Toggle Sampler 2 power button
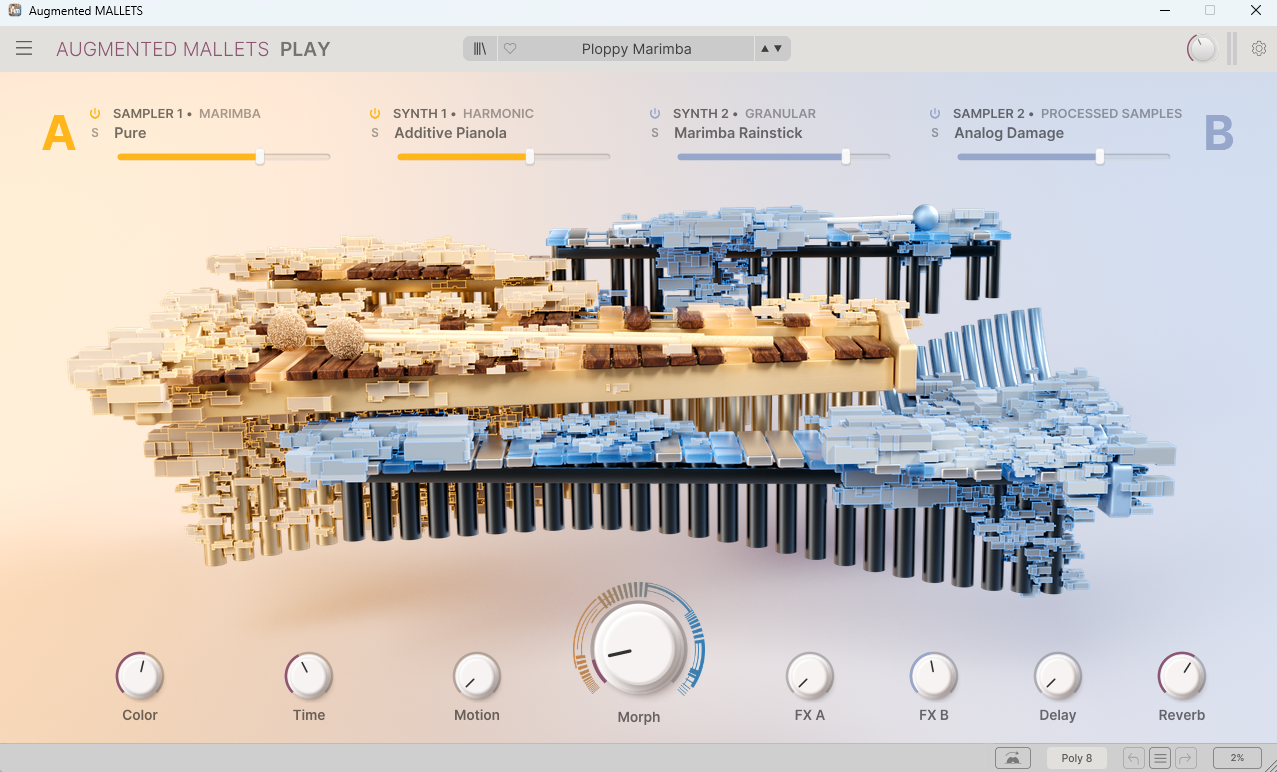Image resolution: width=1277 pixels, height=772 pixels. 935,114
